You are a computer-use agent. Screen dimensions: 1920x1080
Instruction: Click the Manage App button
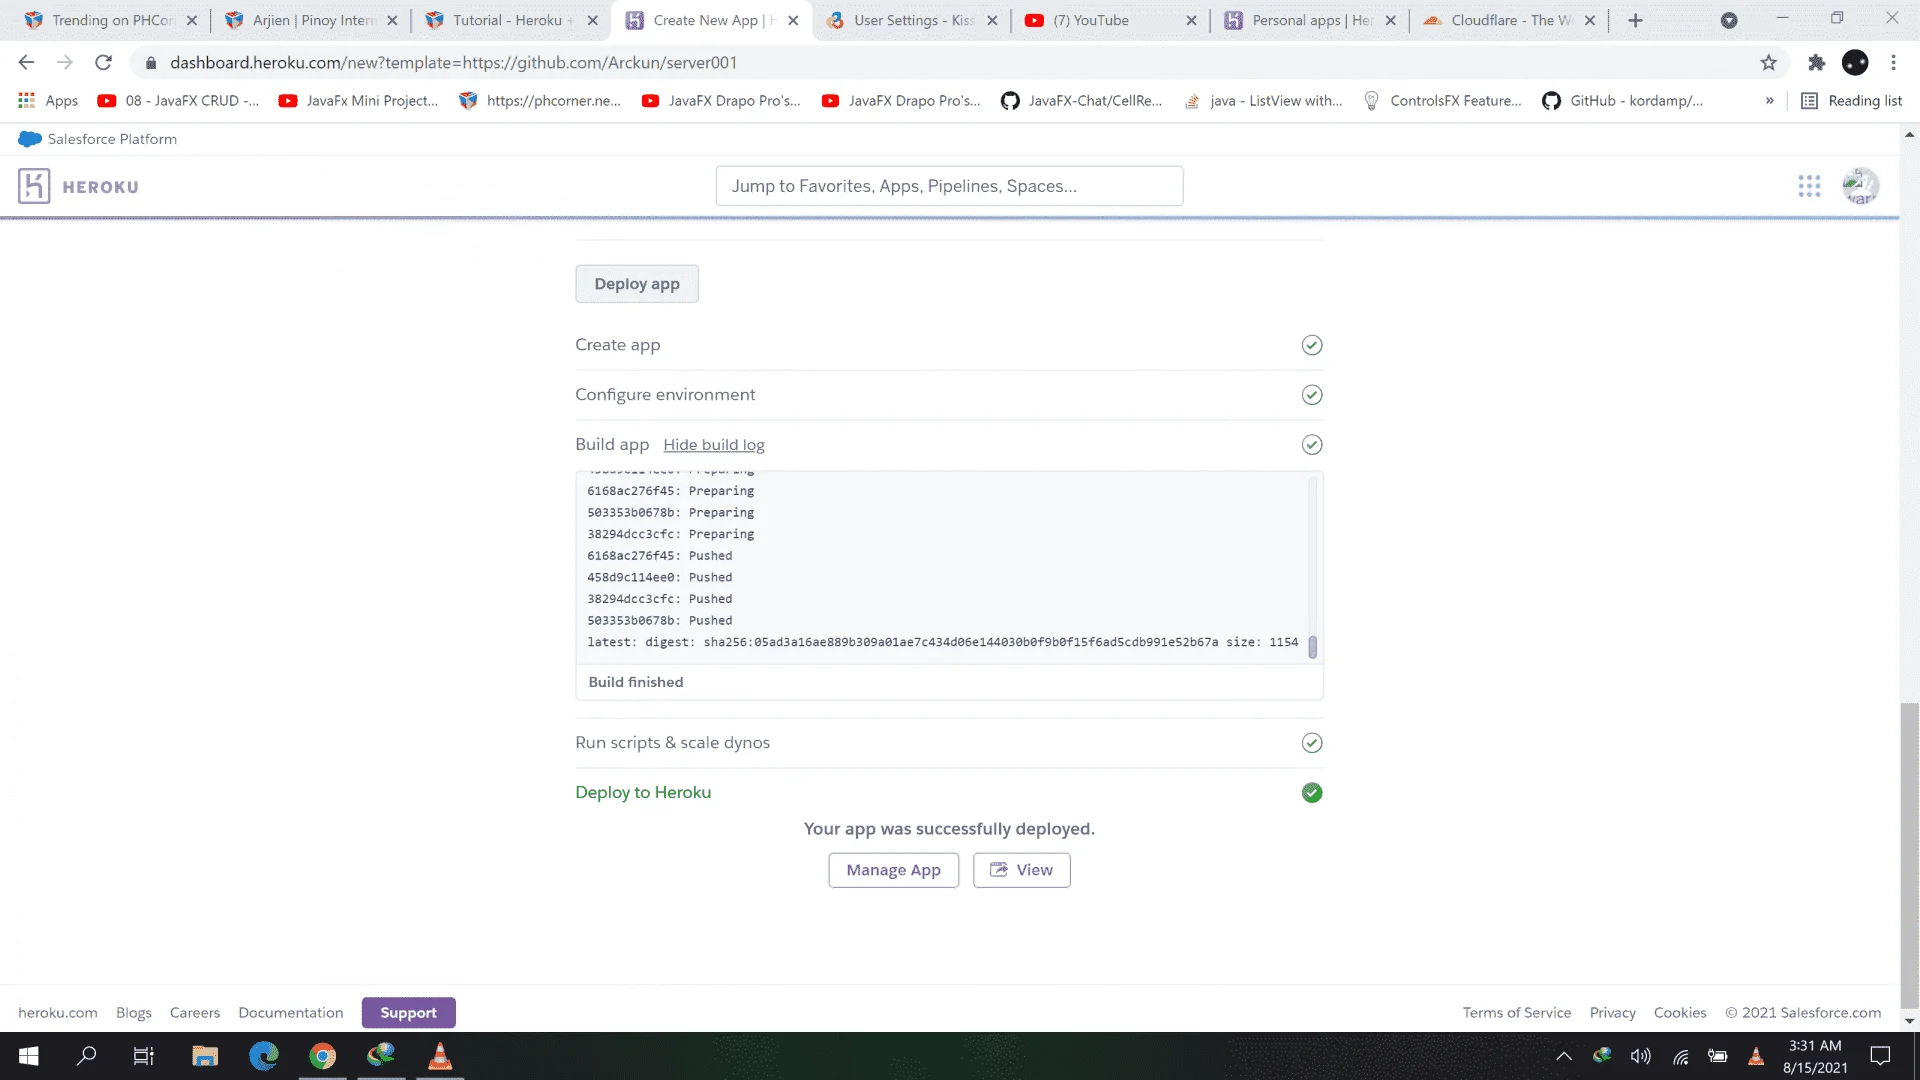[x=893, y=870]
